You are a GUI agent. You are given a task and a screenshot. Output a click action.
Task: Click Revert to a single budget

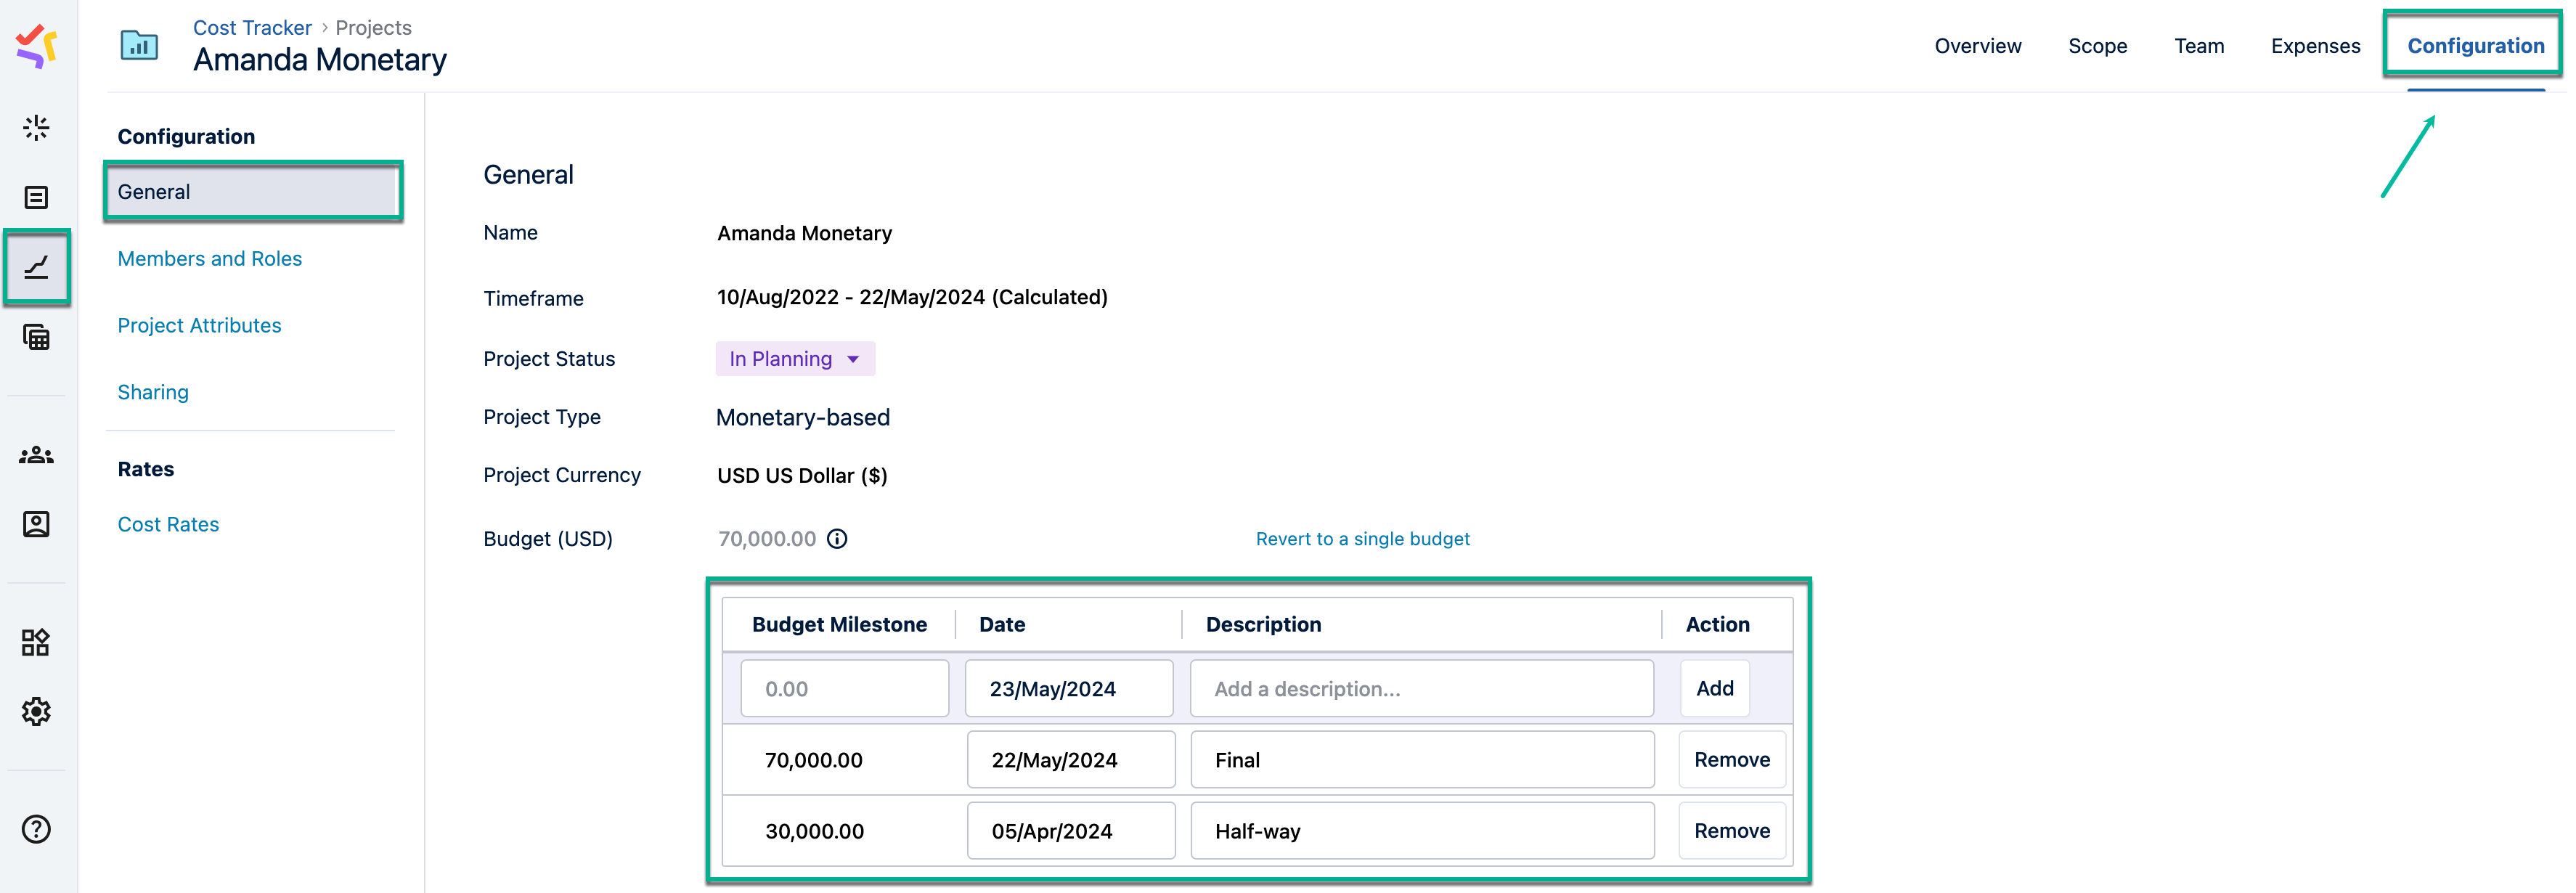coord(1362,538)
